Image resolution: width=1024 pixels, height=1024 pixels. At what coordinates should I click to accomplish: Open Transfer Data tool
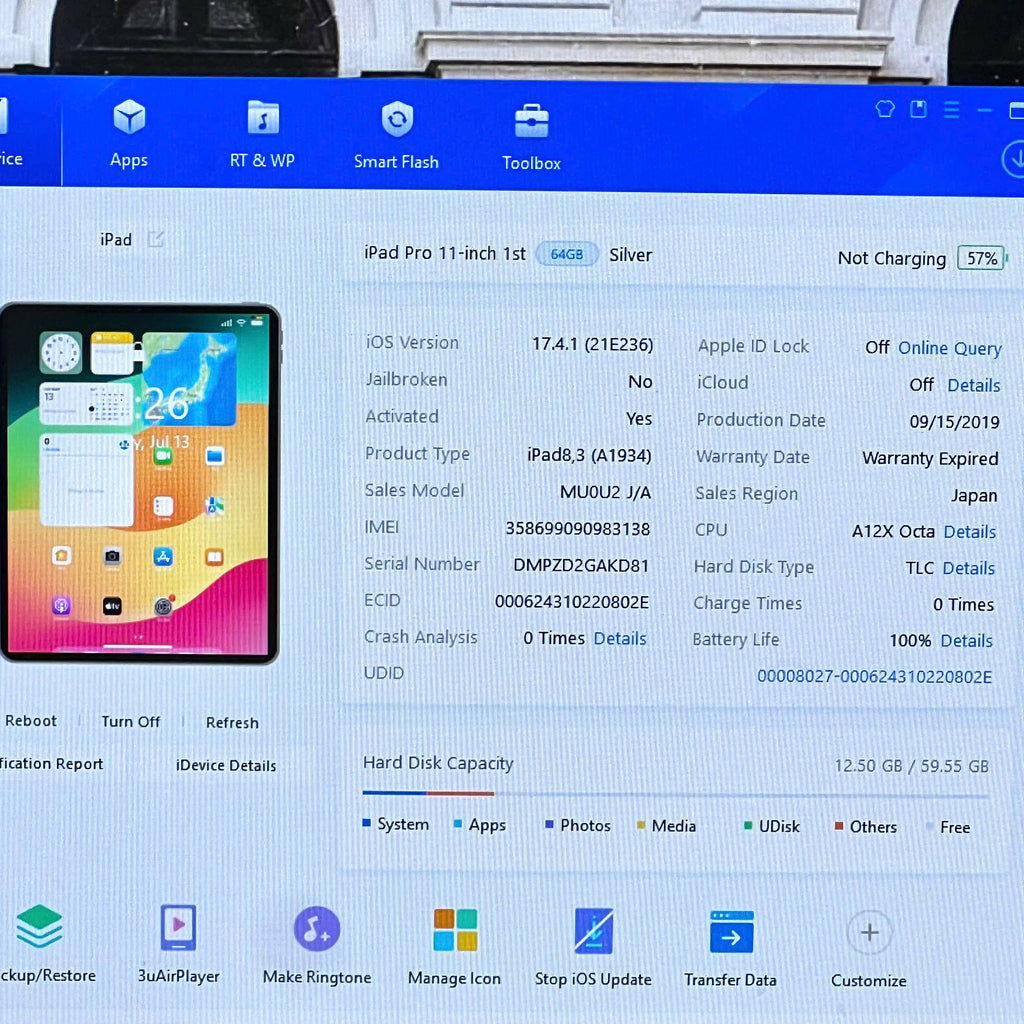tap(731, 948)
